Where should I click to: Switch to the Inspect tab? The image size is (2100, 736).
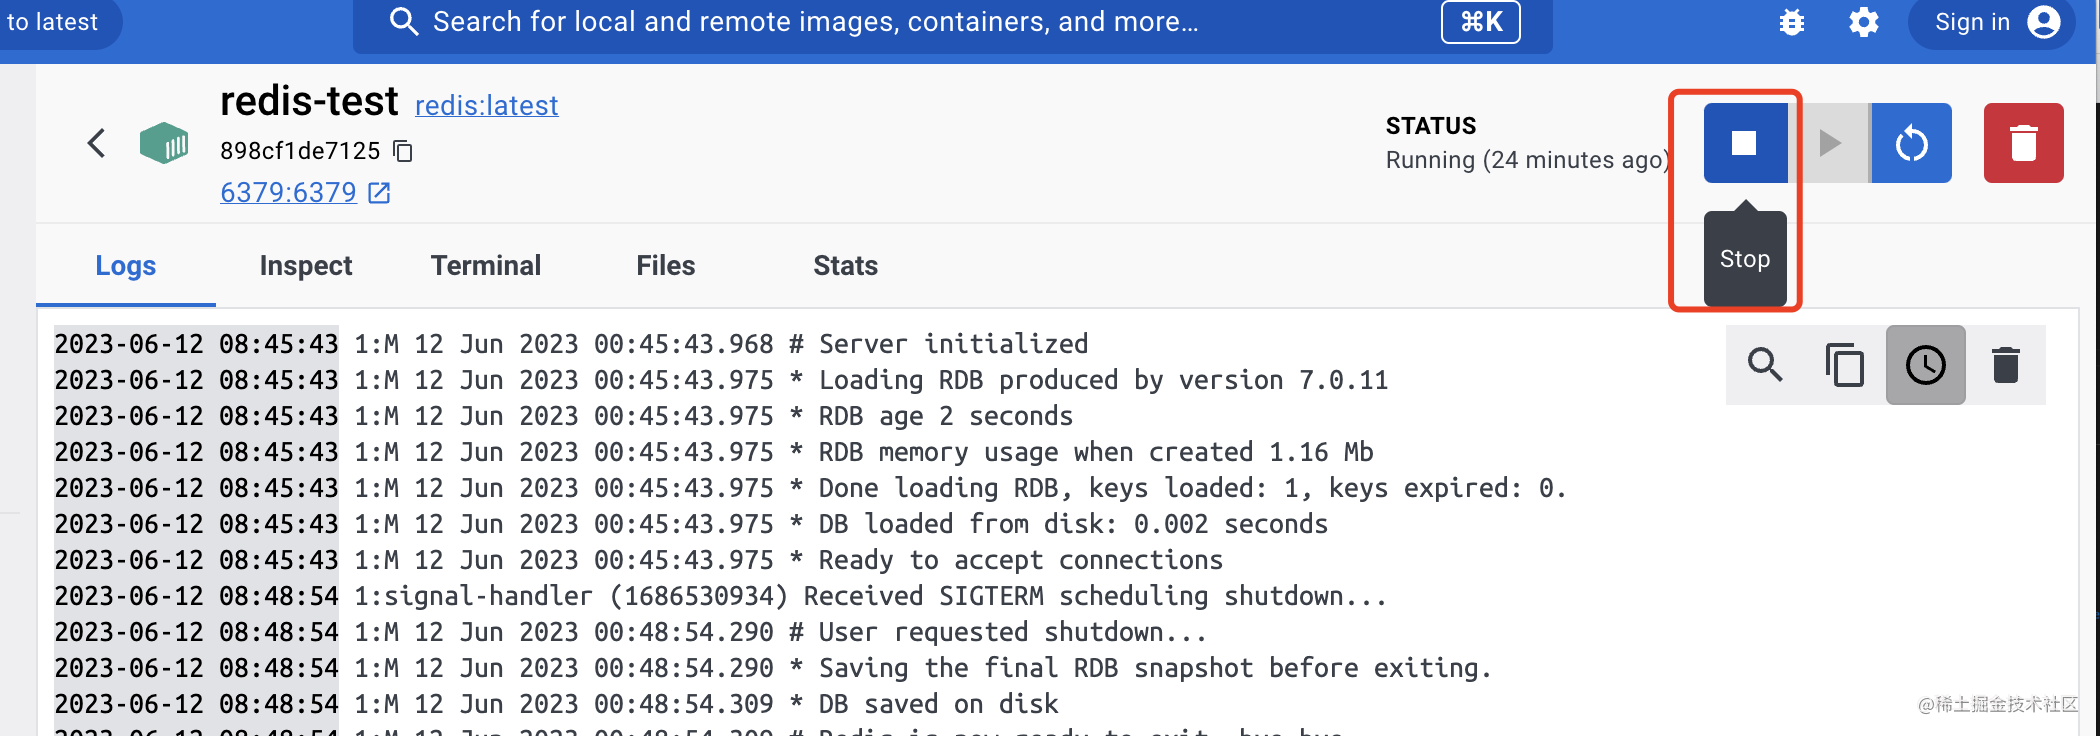pos(305,266)
